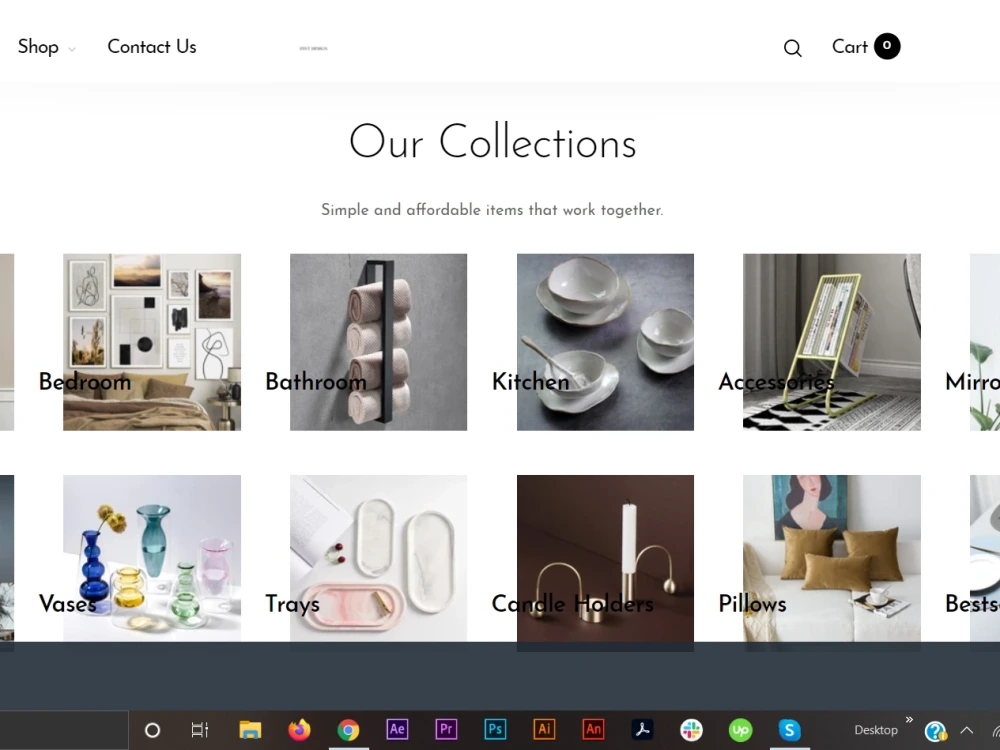Open the help question-mark tray icon
Image resolution: width=1000 pixels, height=750 pixels.
point(936,731)
